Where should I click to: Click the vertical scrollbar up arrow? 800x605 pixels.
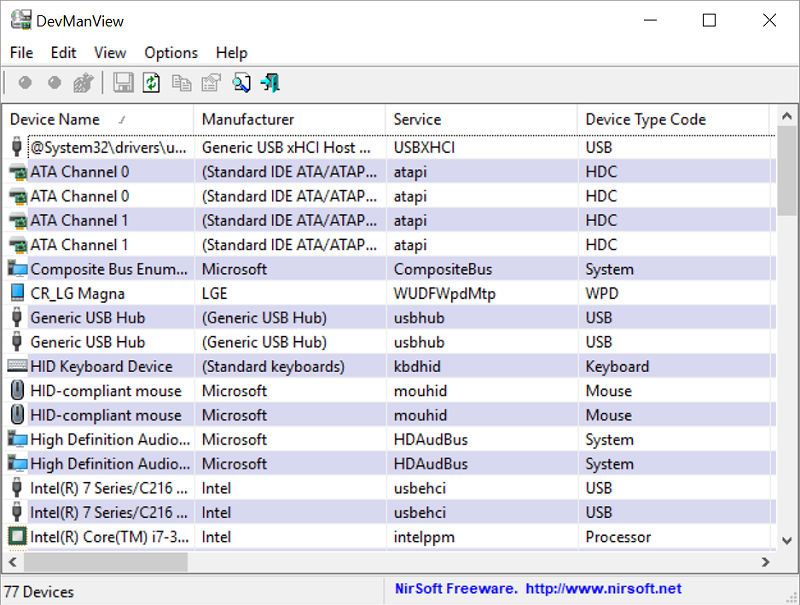pos(787,116)
